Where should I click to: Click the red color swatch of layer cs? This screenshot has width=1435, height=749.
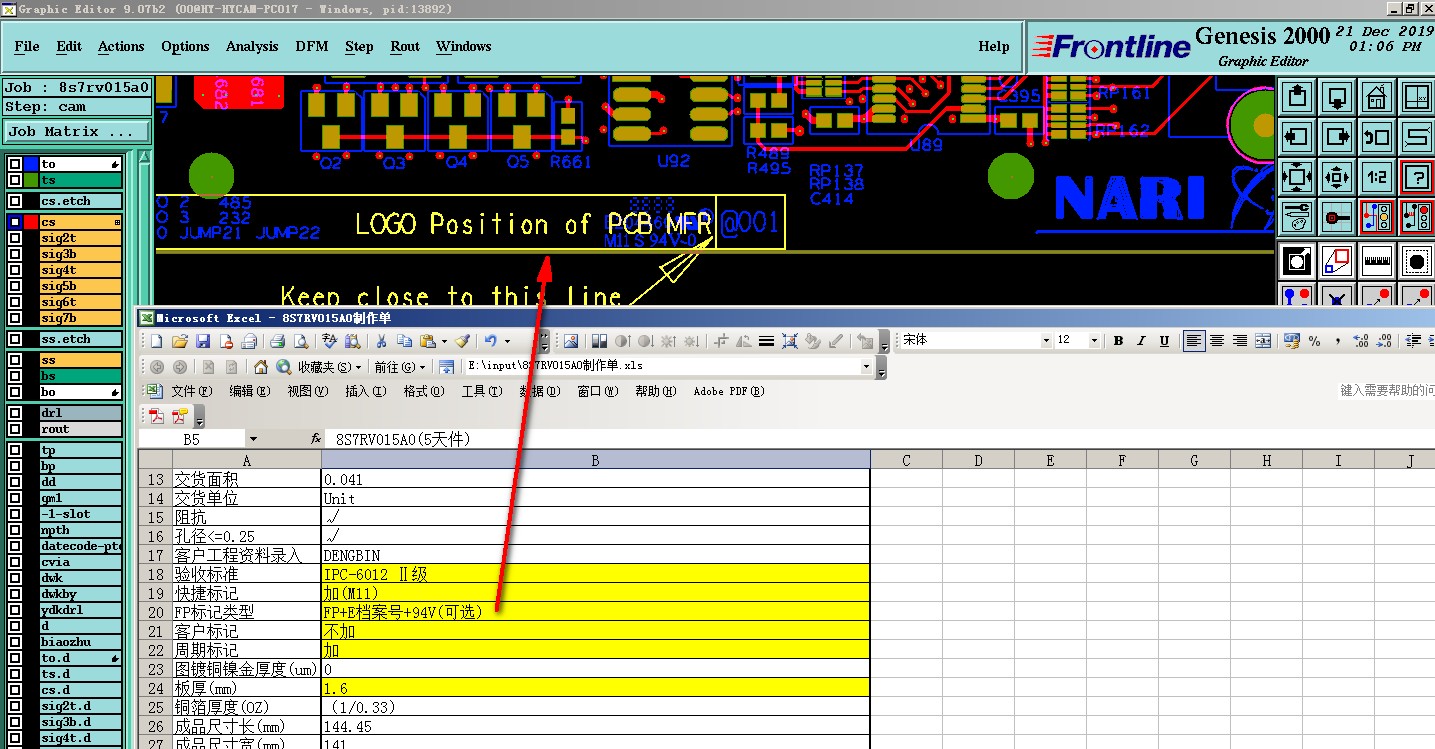[30, 222]
